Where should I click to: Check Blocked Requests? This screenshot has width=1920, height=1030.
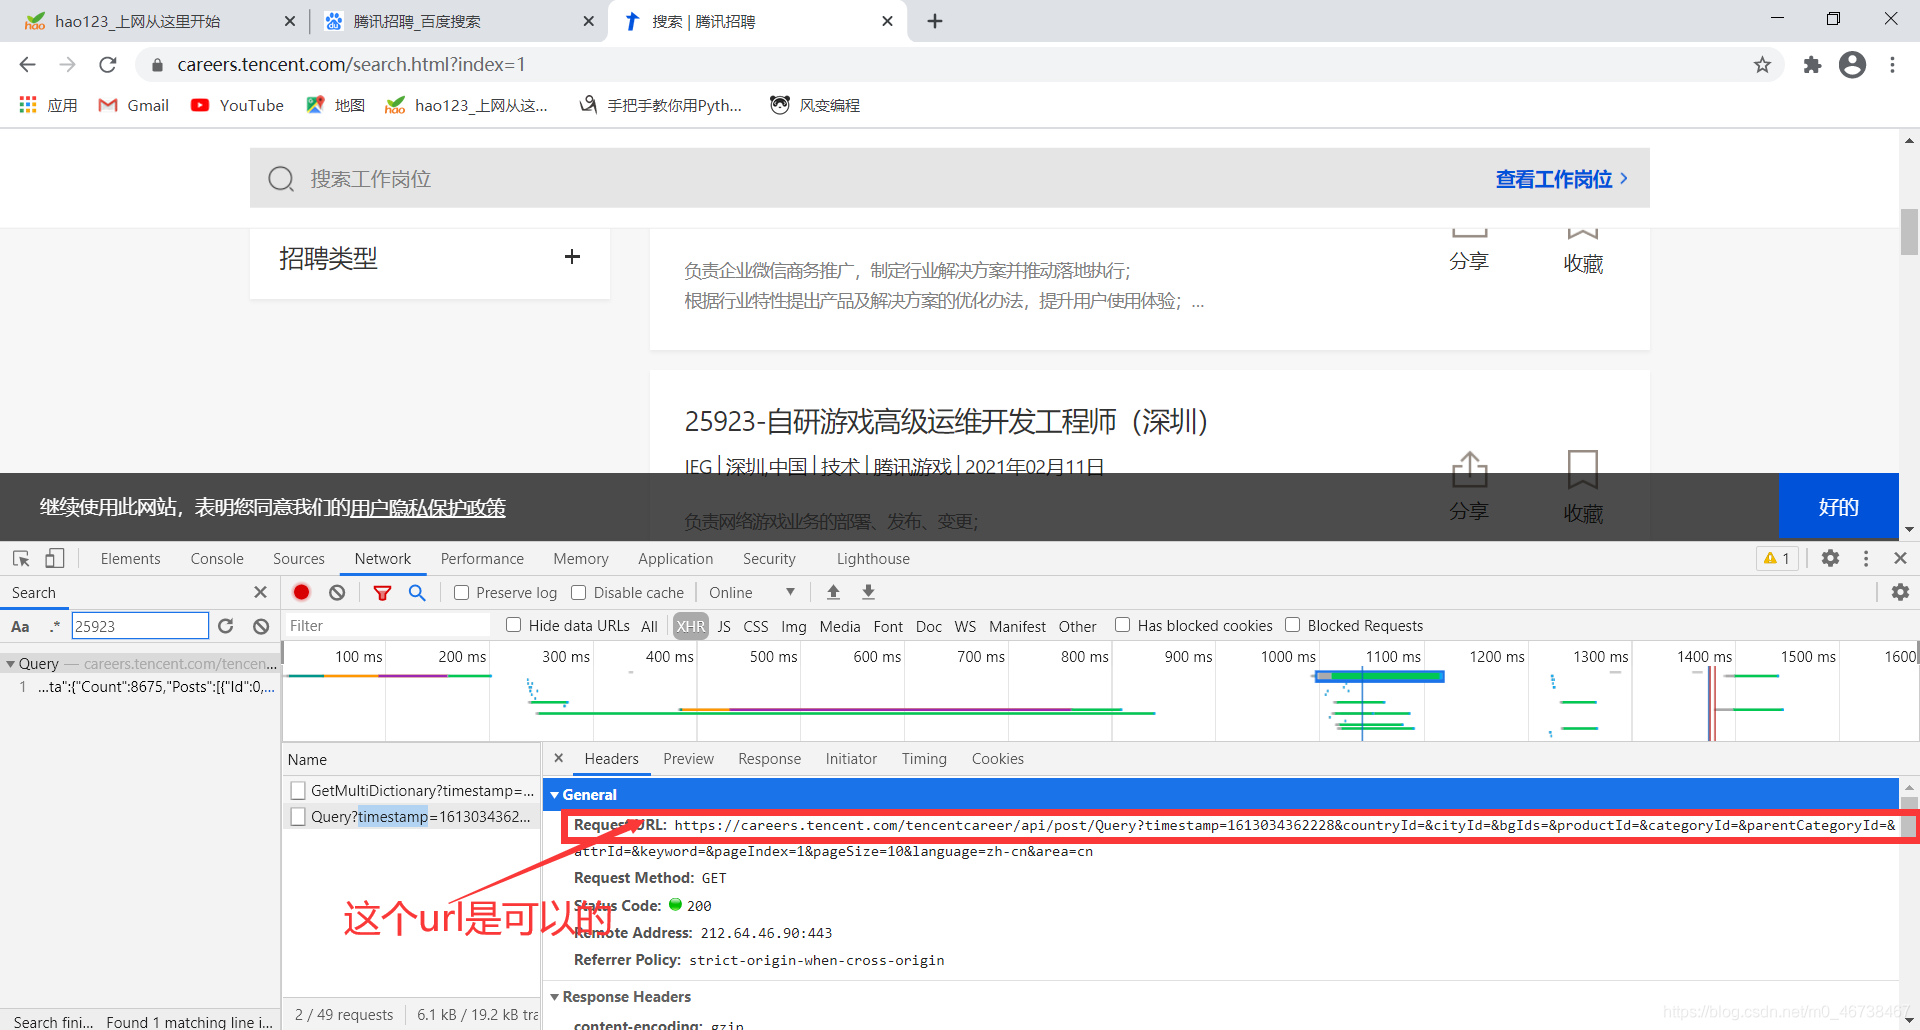1293,625
